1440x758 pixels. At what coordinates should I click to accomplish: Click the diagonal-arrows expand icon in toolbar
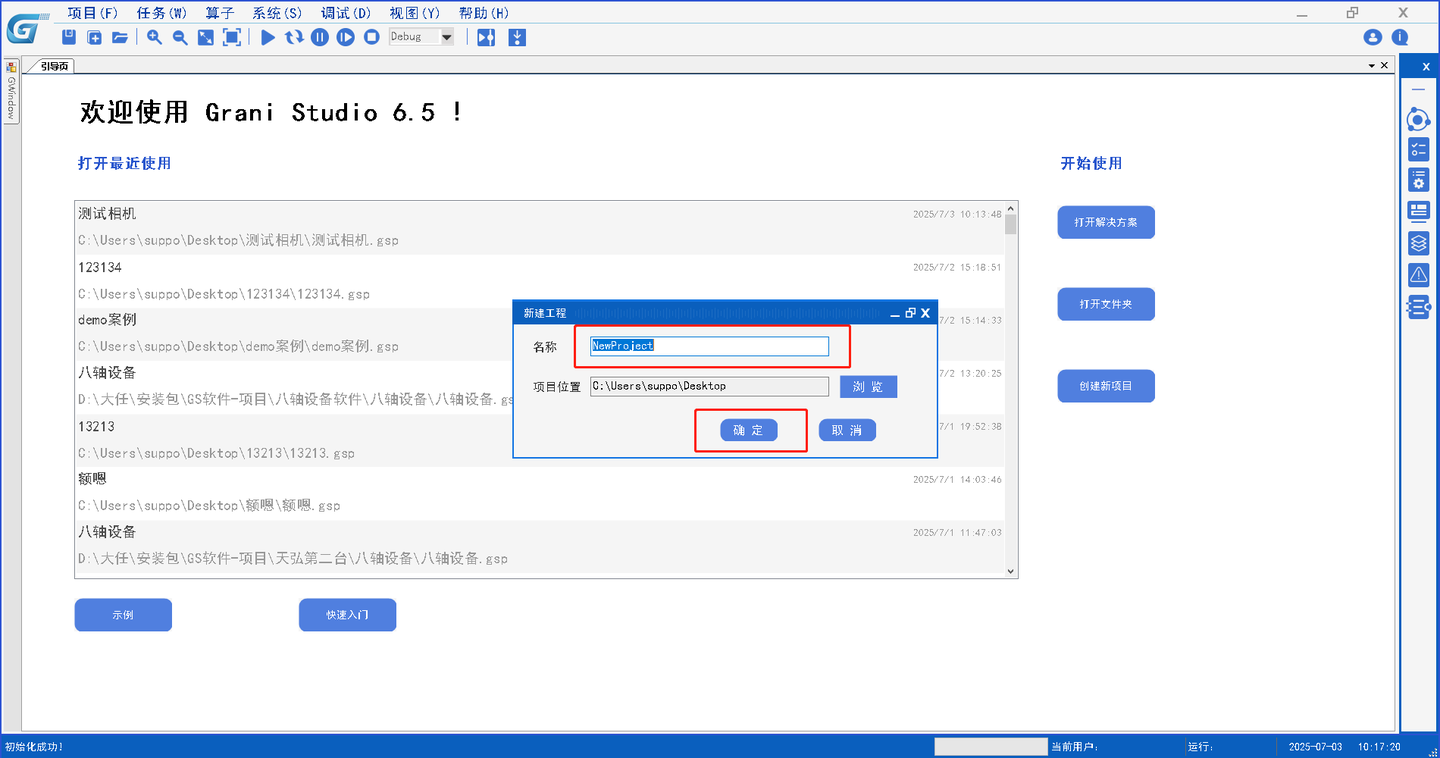pos(205,37)
